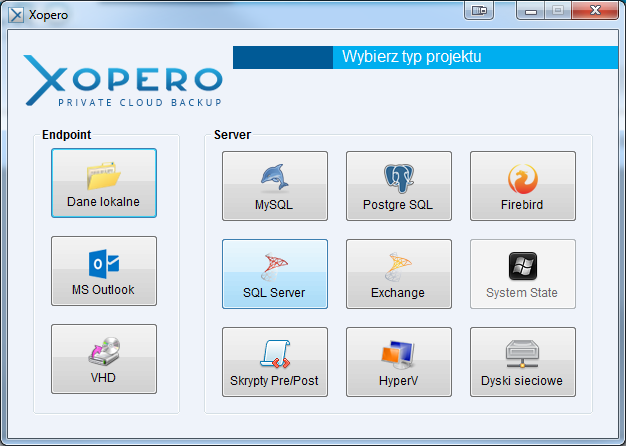
Task: Pick the Exchange project type
Action: click(399, 274)
